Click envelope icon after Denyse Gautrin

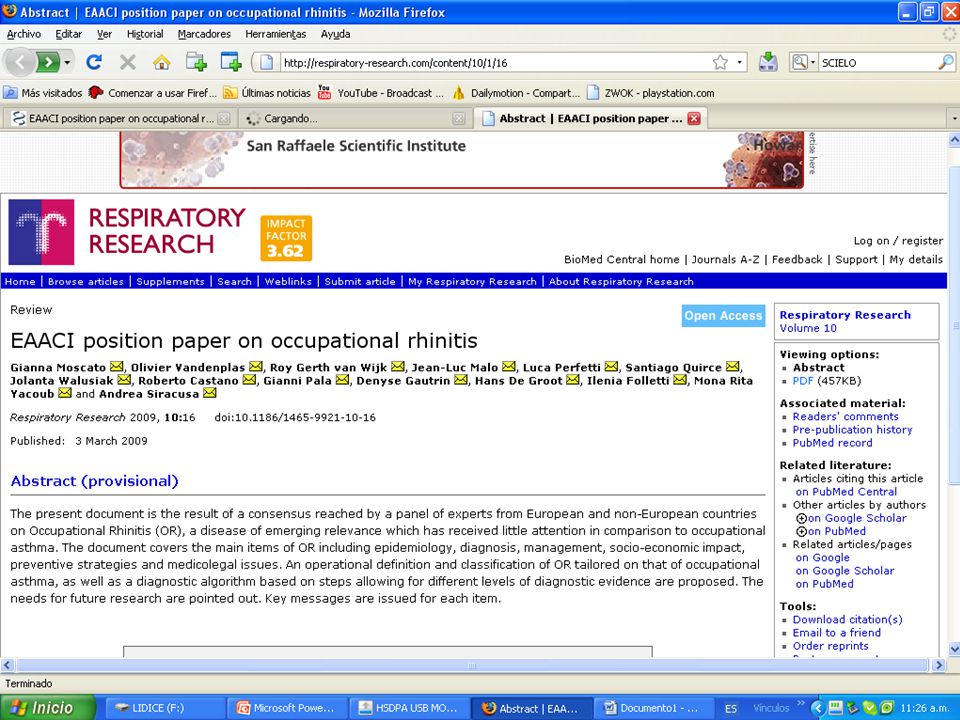(x=461, y=380)
